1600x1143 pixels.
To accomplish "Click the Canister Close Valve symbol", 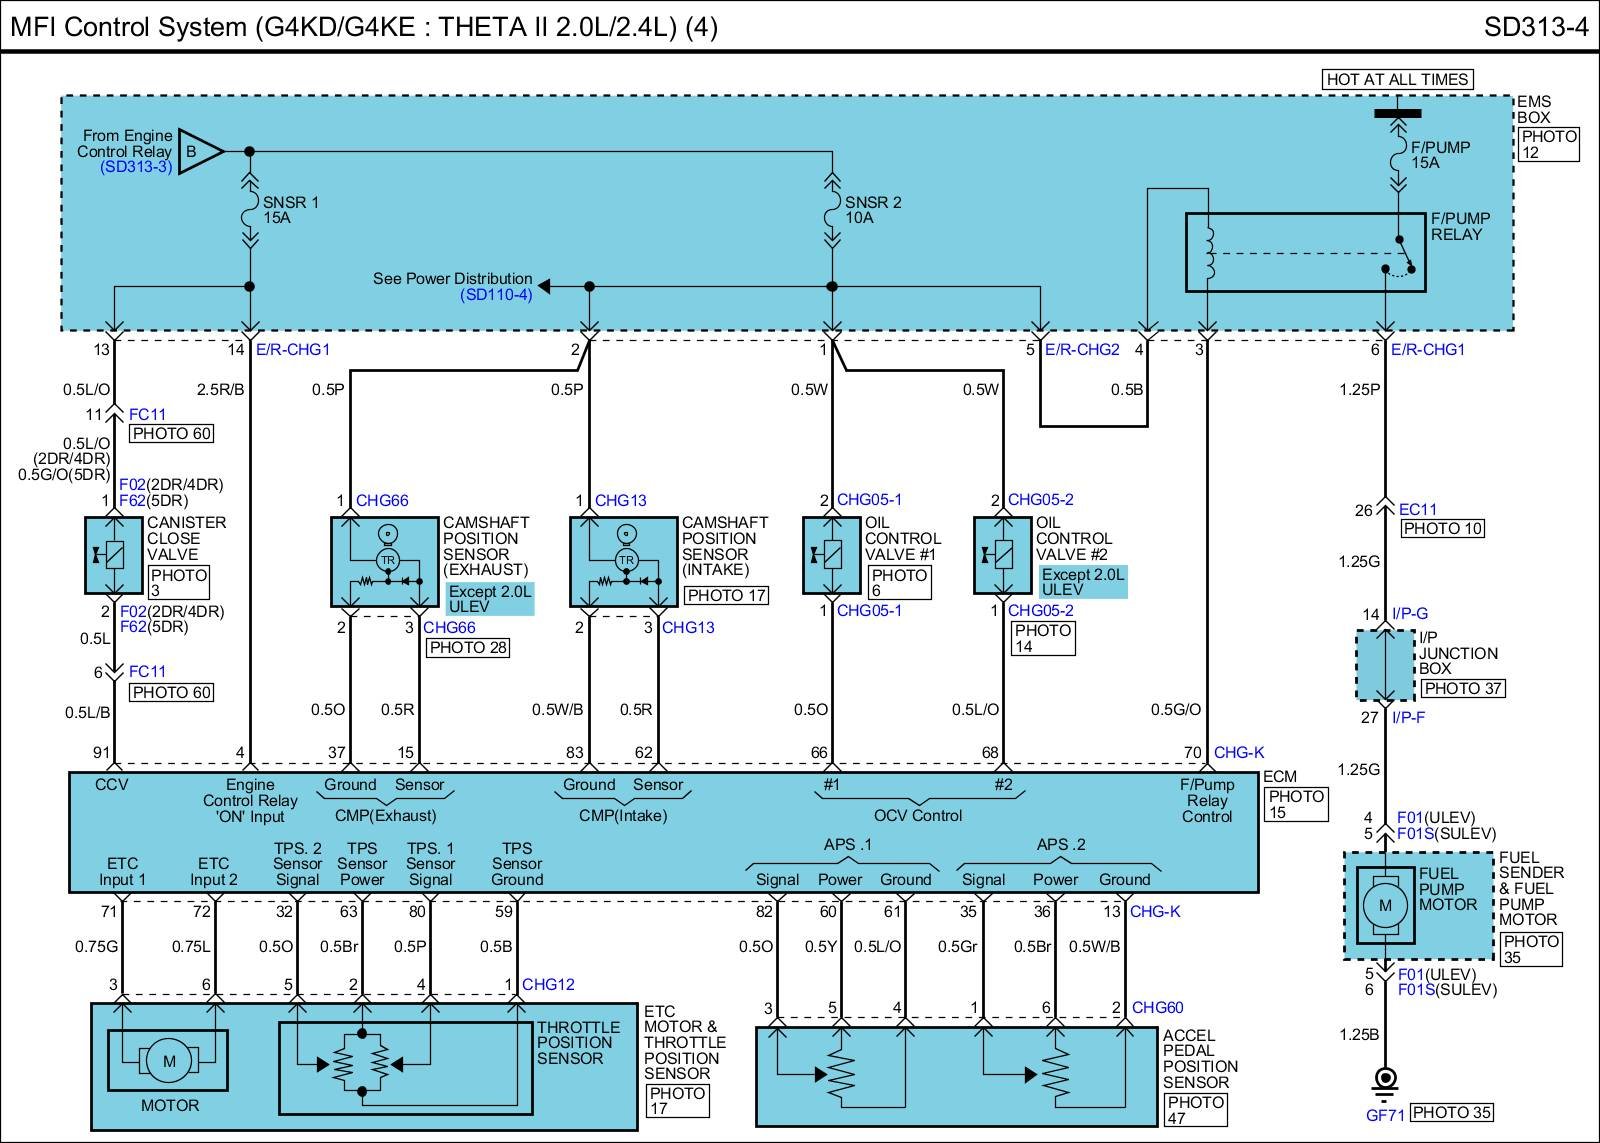I will click(x=114, y=555).
